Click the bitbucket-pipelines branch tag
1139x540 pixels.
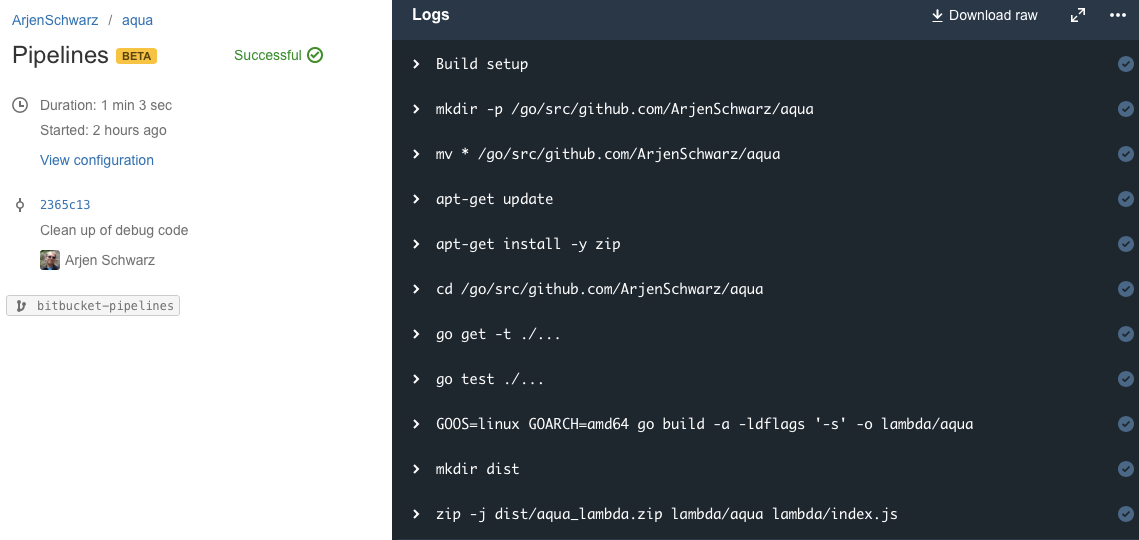(x=93, y=306)
